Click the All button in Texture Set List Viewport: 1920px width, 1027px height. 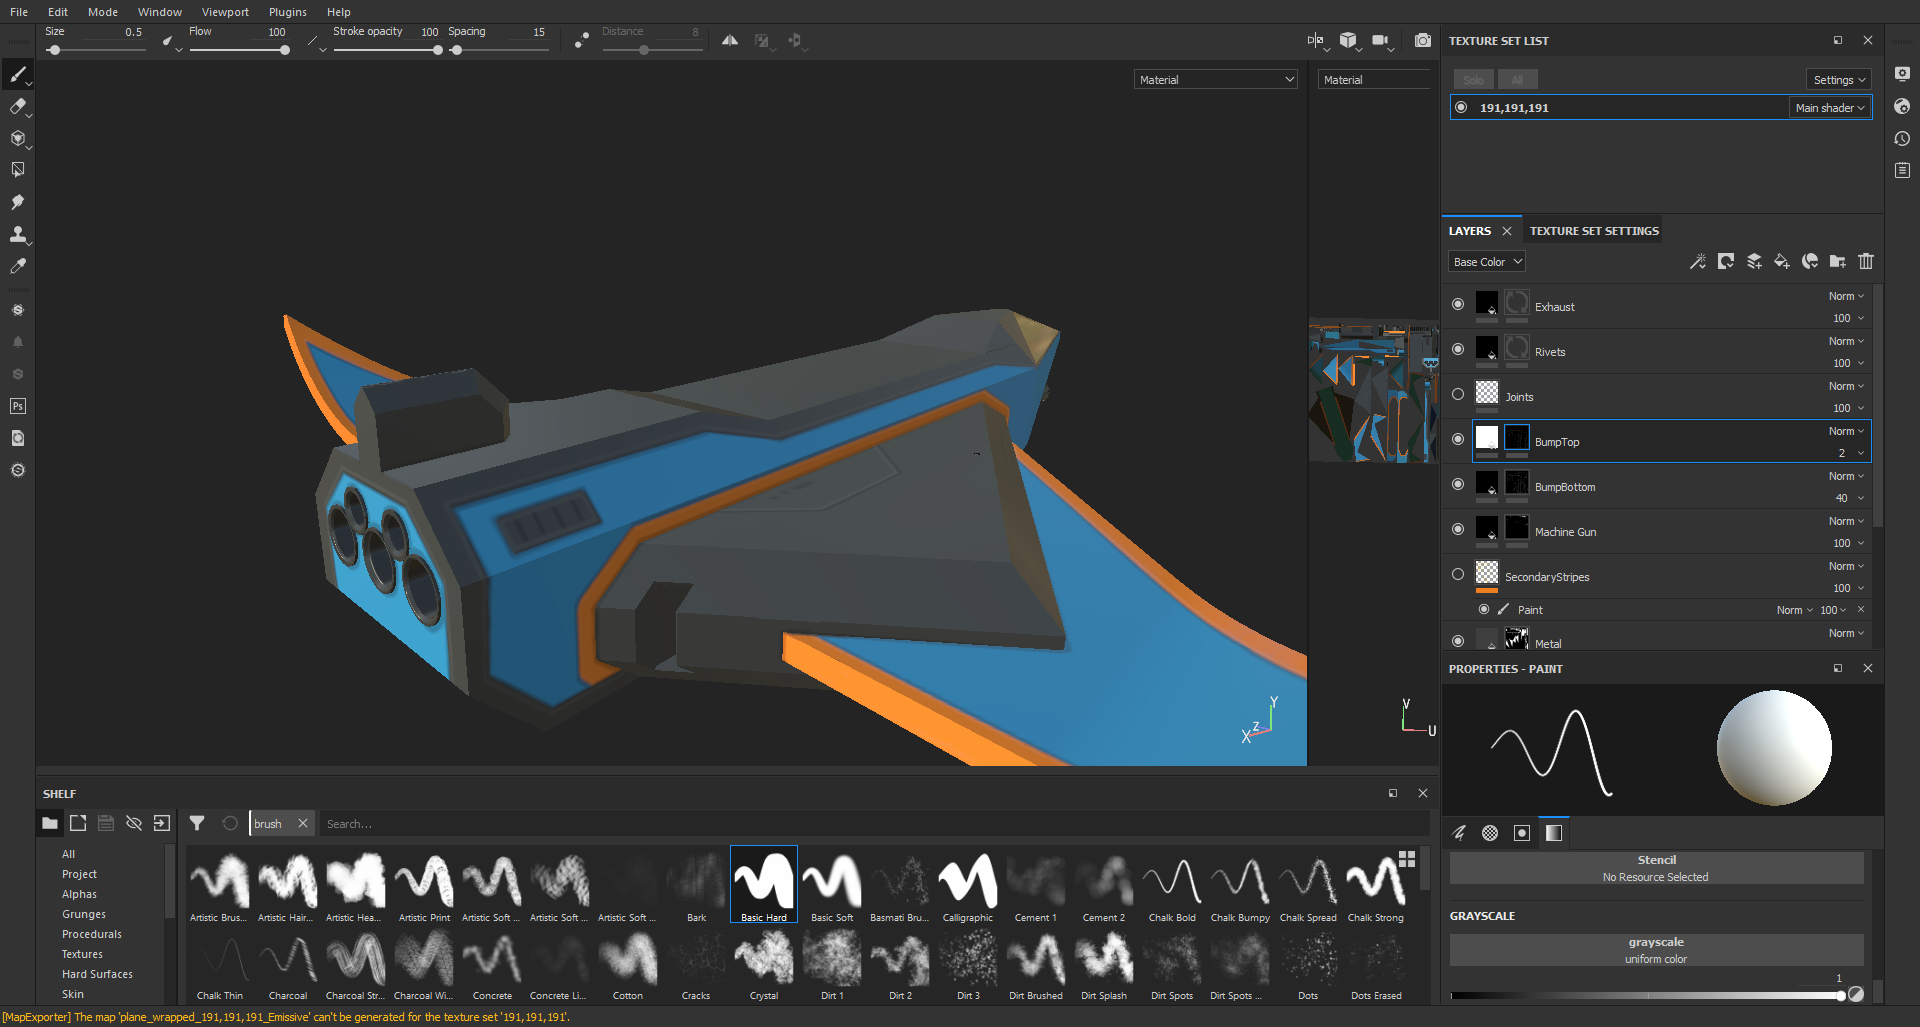pos(1518,80)
